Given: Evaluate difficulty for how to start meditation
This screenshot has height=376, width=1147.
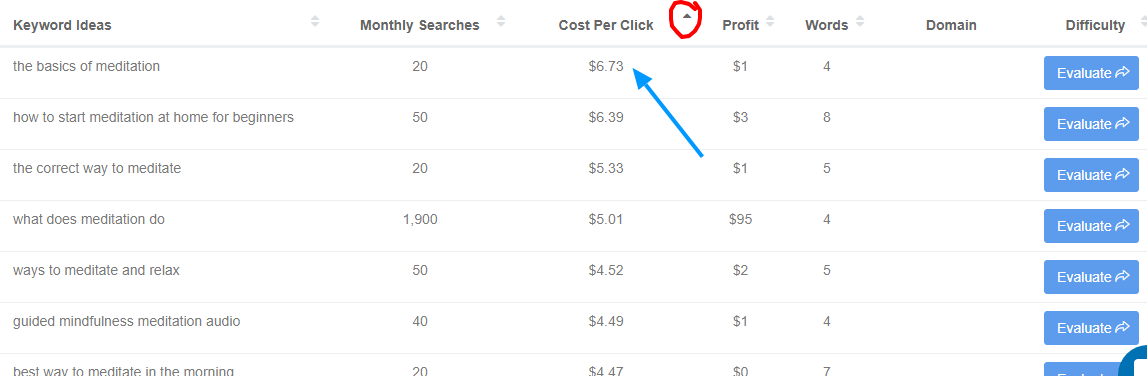Looking at the screenshot, I should (x=1091, y=124).
